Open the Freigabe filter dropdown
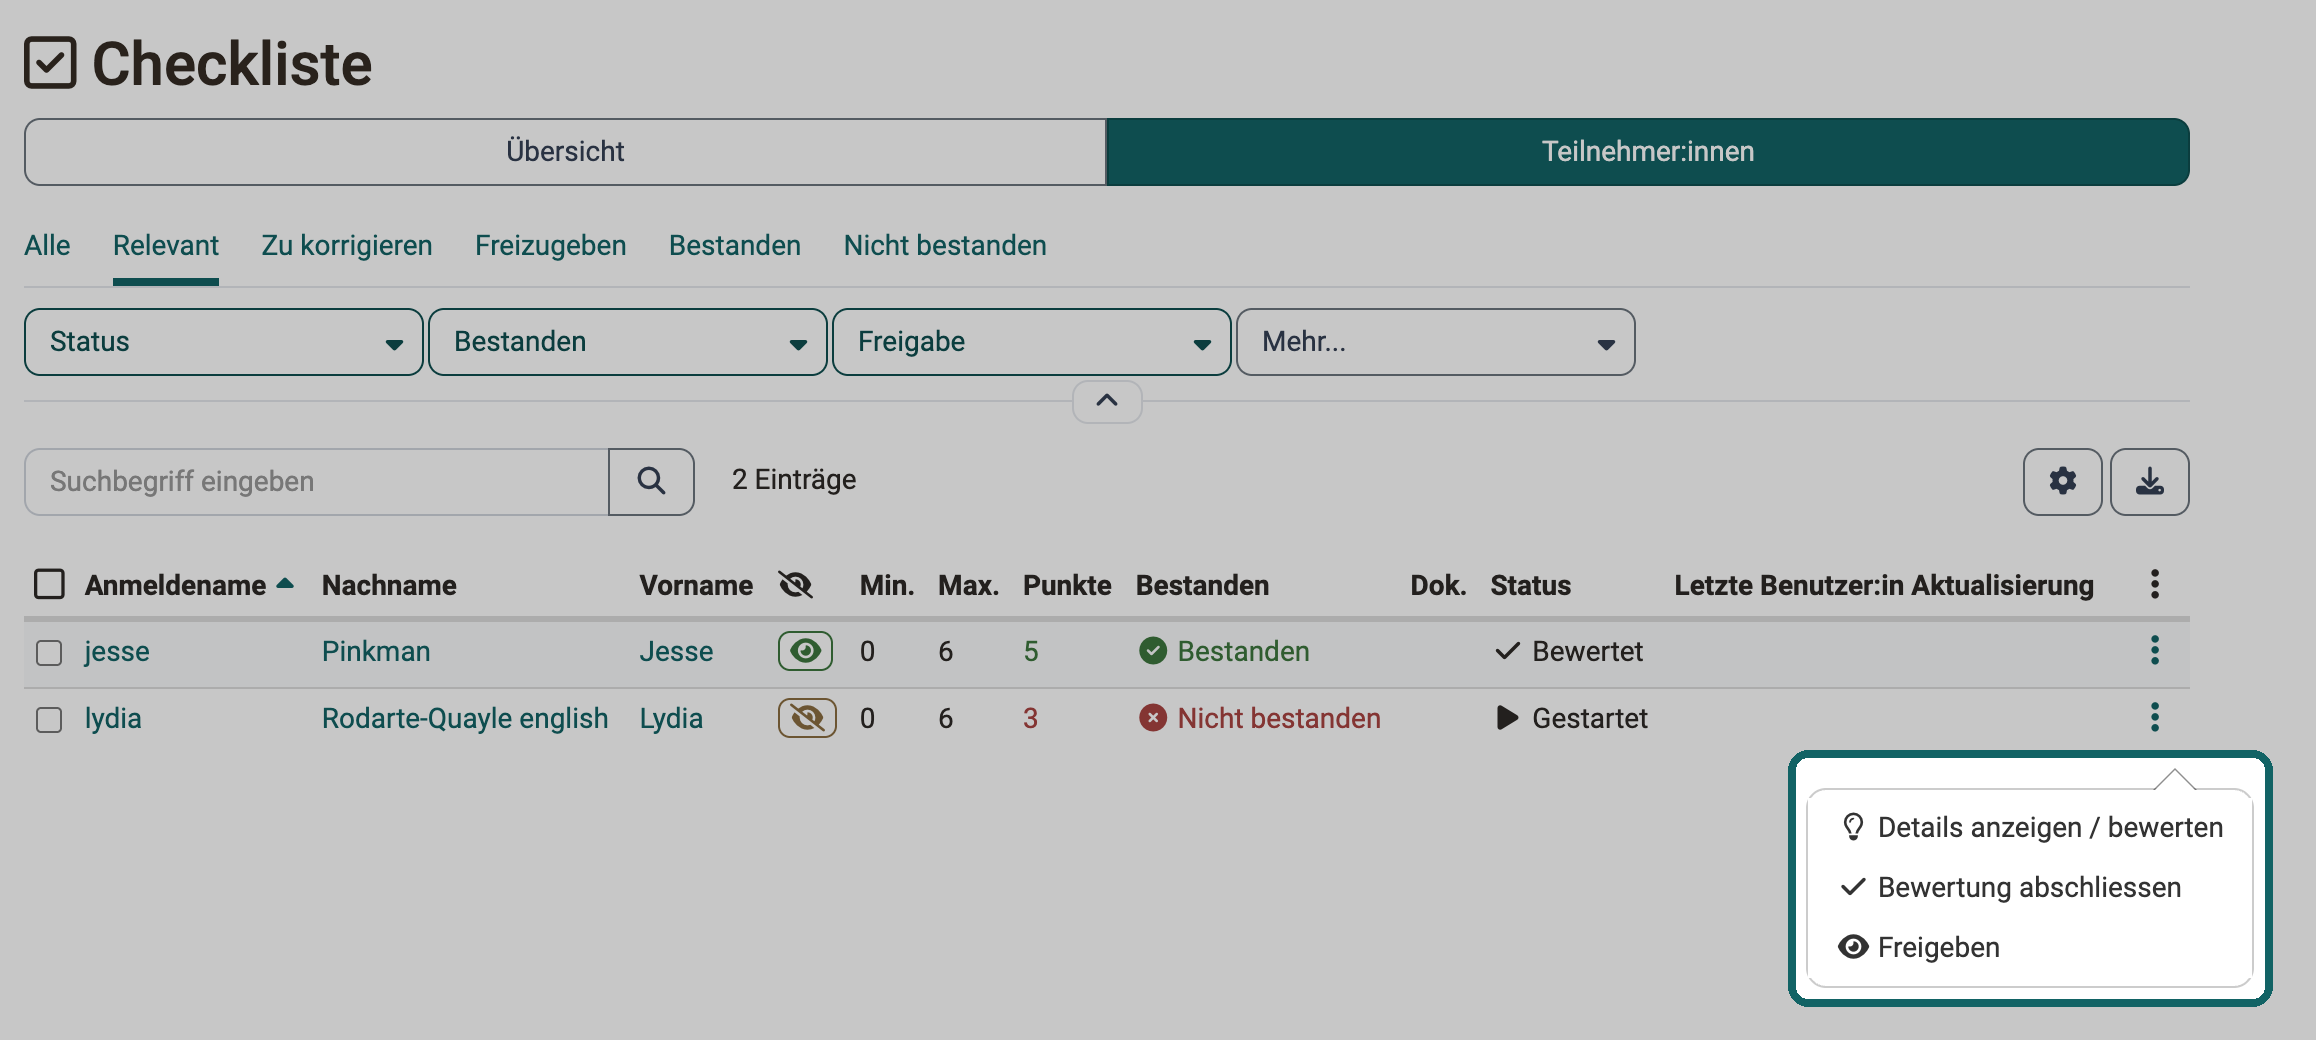Viewport: 2316px width, 1040px height. tap(1032, 342)
